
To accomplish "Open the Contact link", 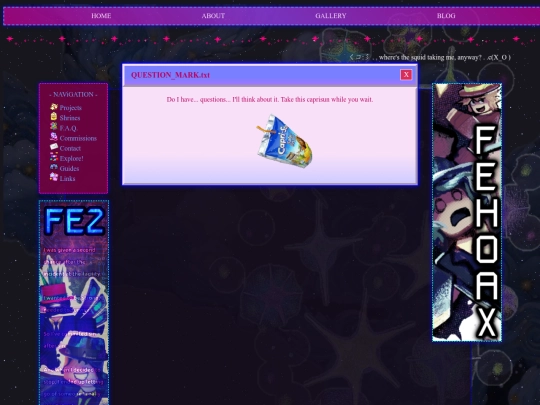I will coord(70,148).
